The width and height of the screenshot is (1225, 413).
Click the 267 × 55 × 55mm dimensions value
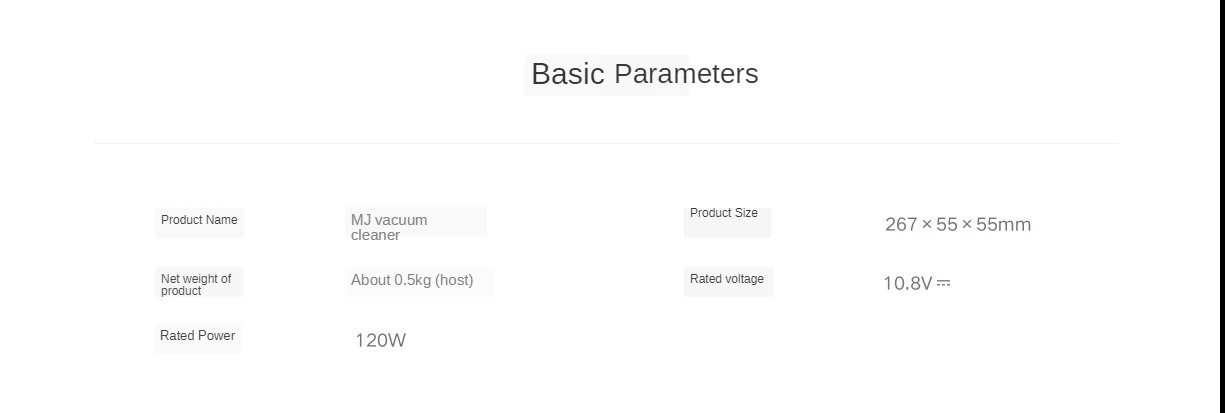pyautogui.click(x=957, y=225)
